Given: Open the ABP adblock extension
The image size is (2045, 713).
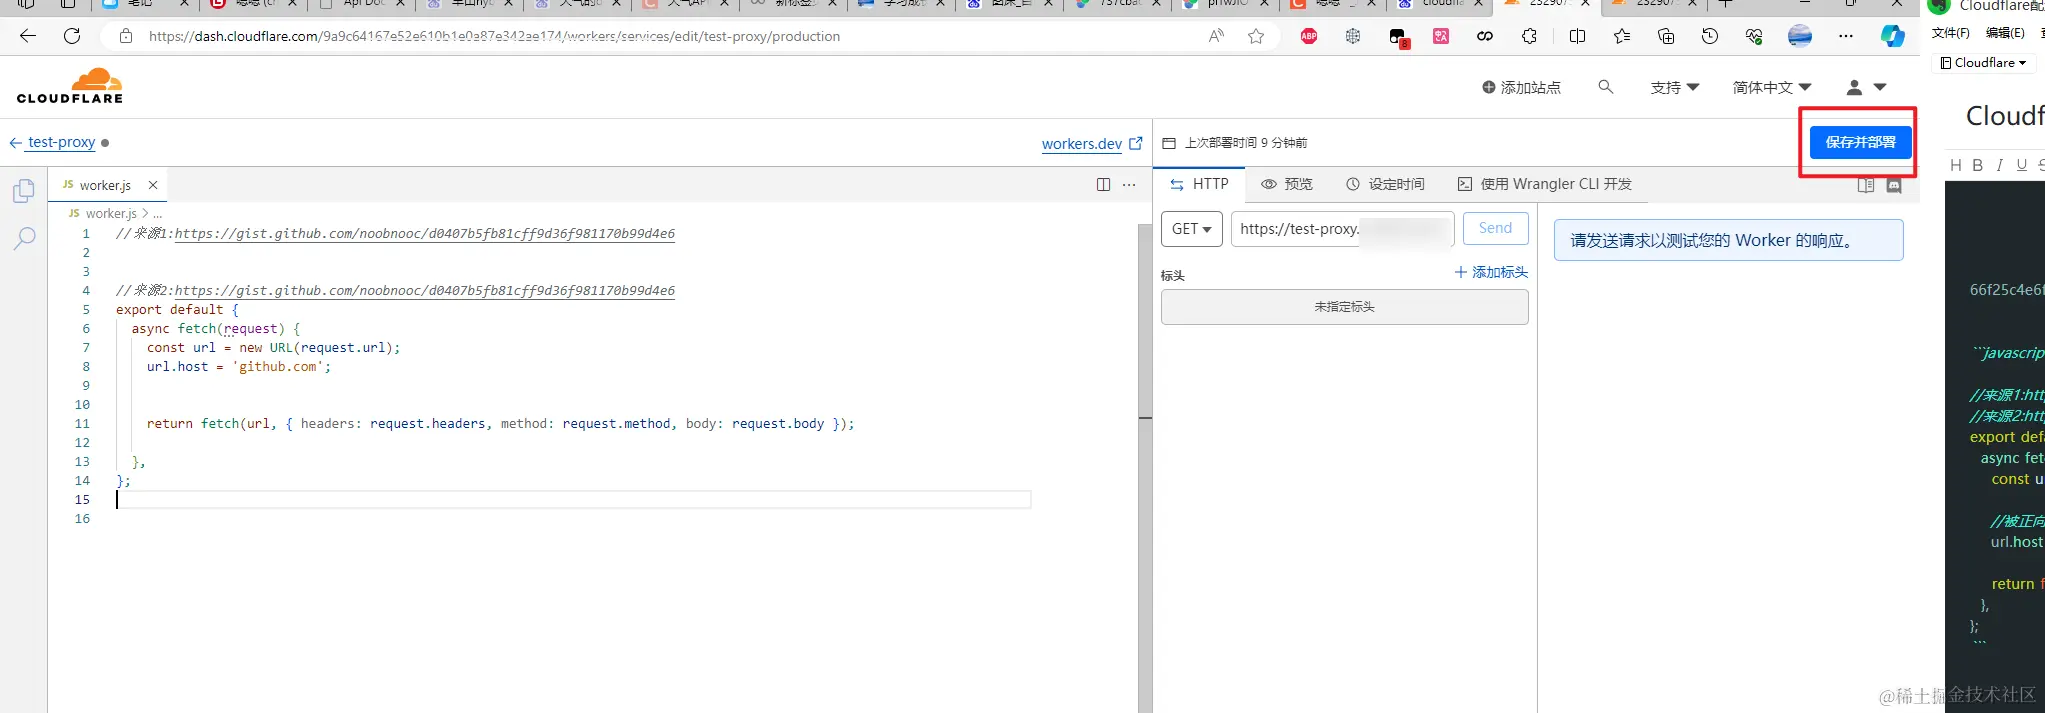Looking at the screenshot, I should (x=1309, y=36).
